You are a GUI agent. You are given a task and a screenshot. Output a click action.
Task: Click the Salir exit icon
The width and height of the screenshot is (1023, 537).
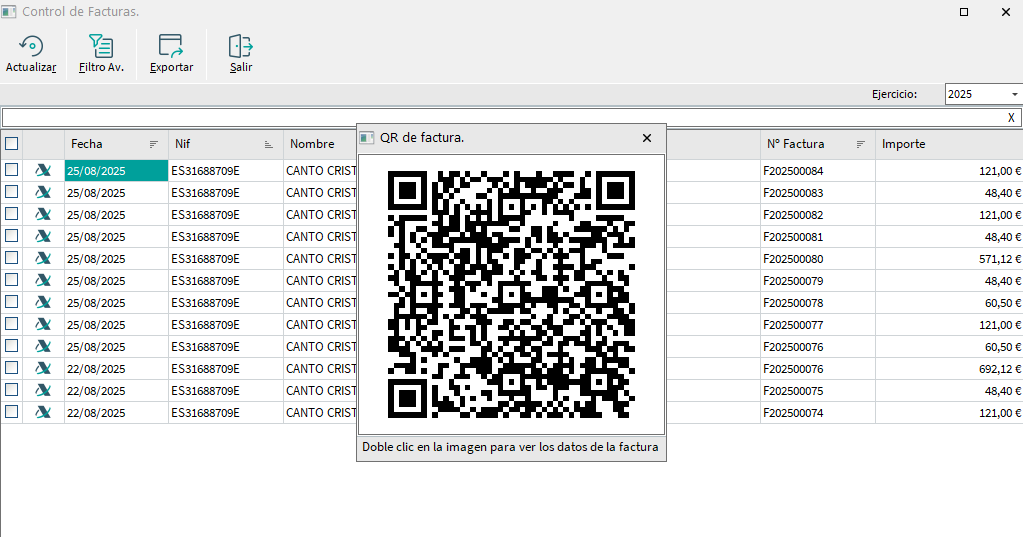[241, 47]
